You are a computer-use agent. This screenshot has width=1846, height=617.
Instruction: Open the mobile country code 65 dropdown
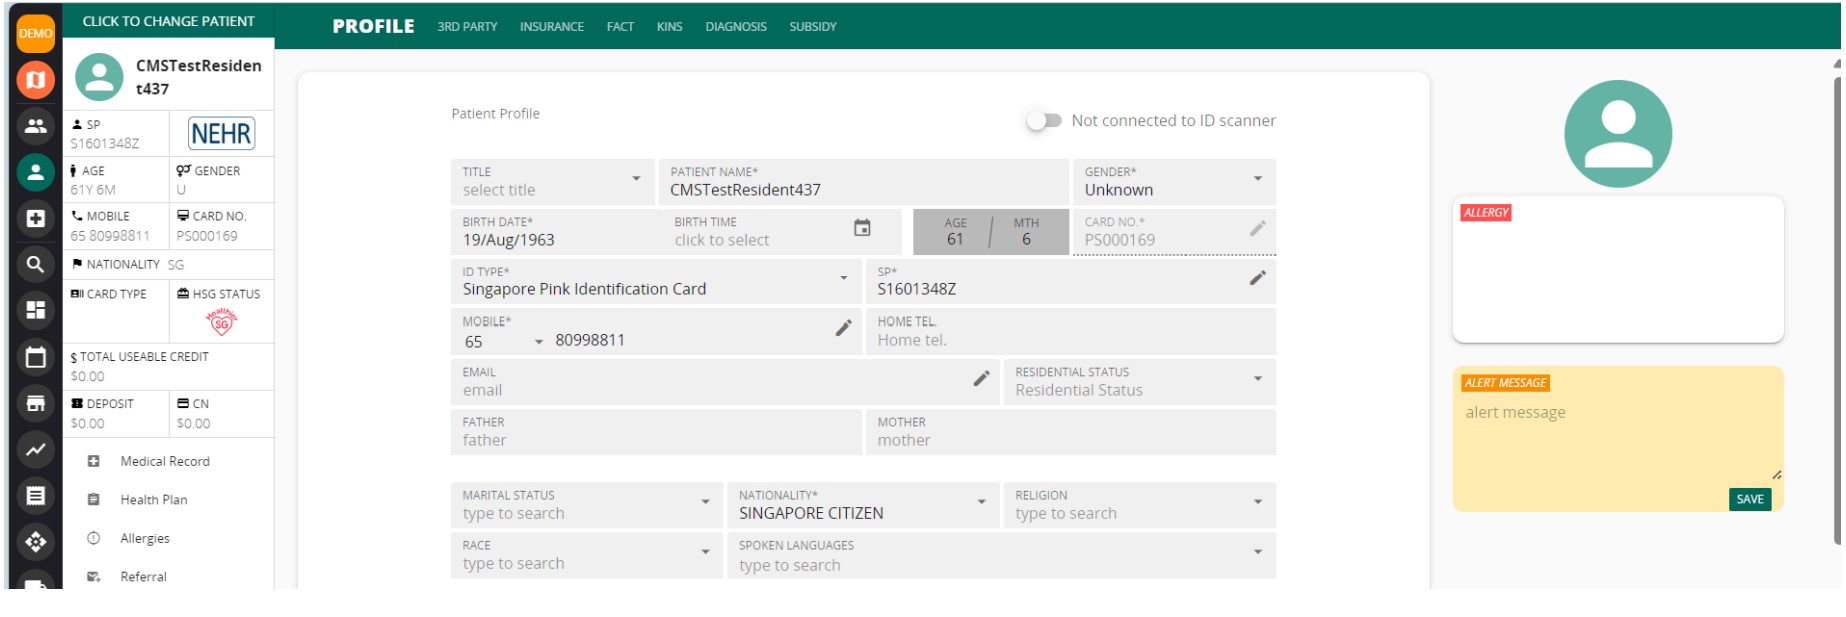[503, 341]
